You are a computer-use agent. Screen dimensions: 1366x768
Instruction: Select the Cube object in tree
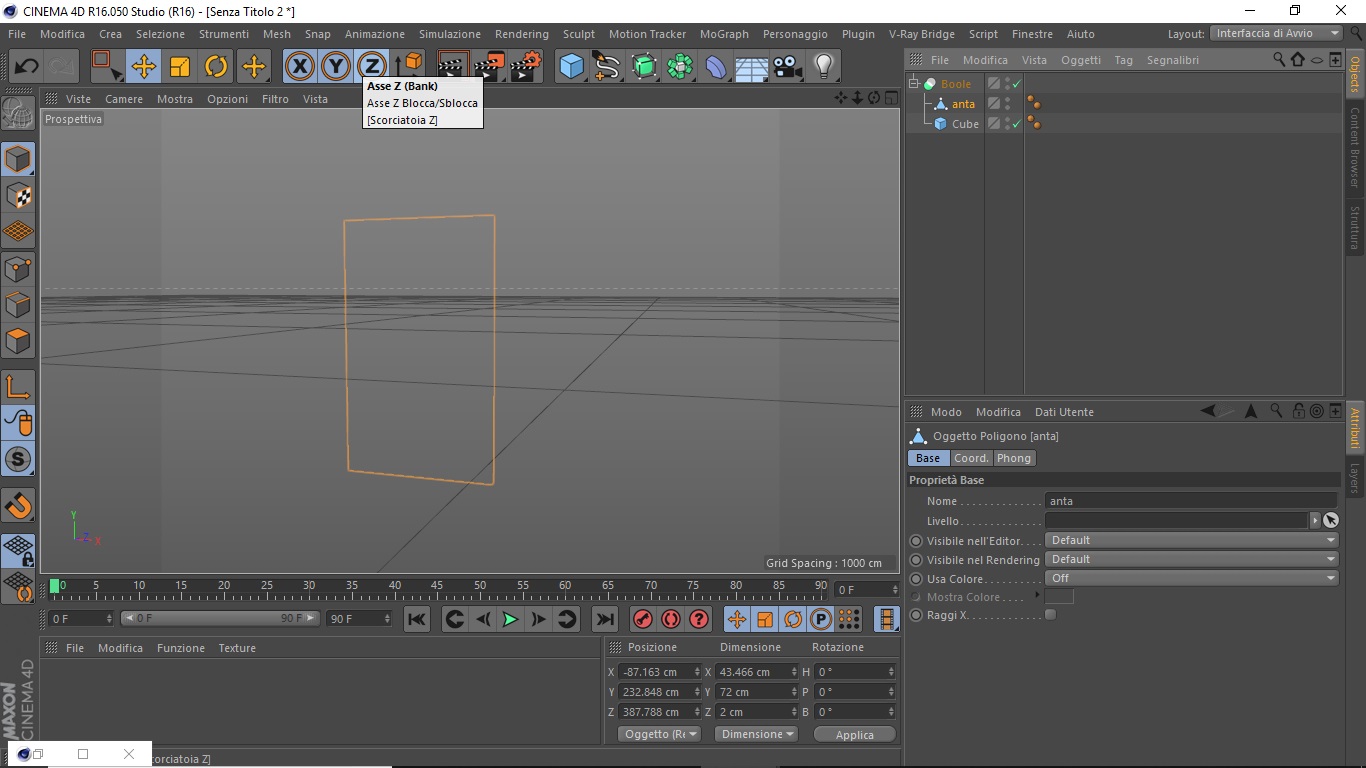tap(965, 124)
